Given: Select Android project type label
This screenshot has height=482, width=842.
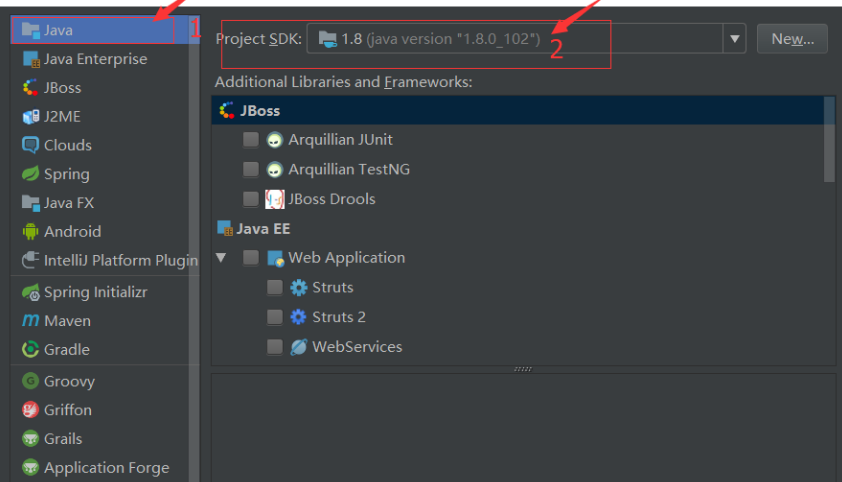Looking at the screenshot, I should click(x=72, y=232).
